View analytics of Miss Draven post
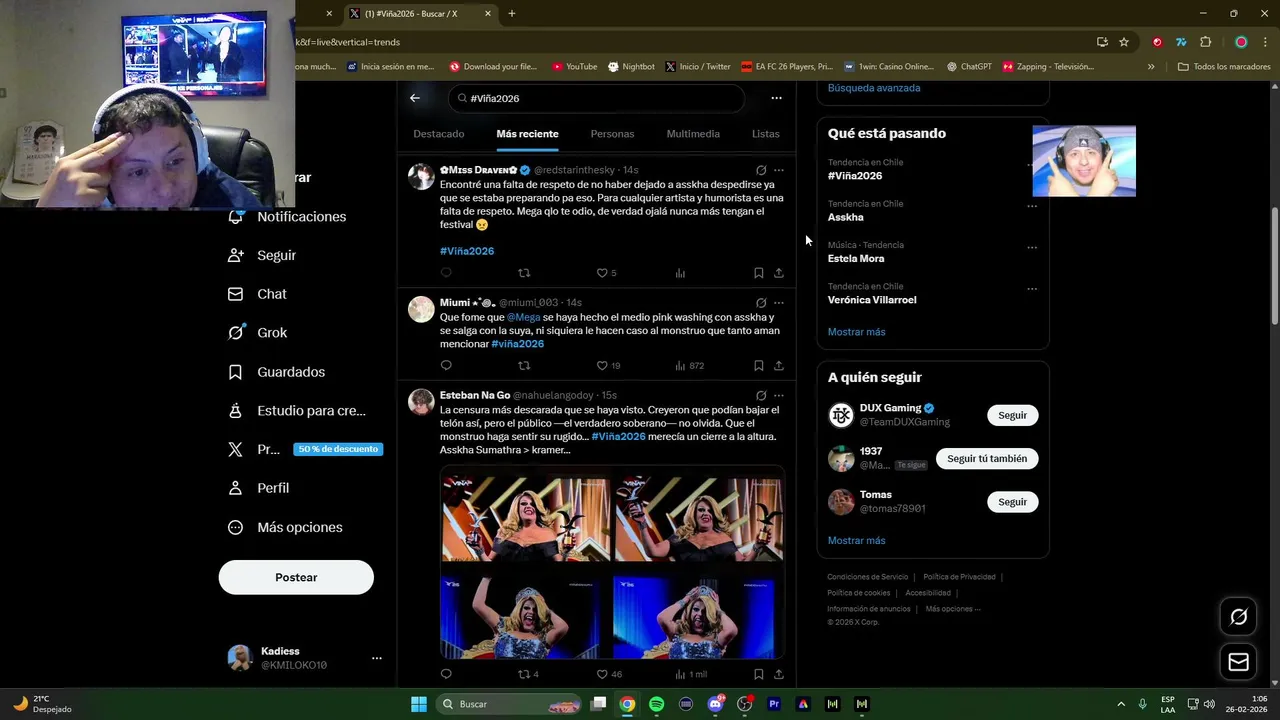The width and height of the screenshot is (1280, 720). tap(680, 273)
